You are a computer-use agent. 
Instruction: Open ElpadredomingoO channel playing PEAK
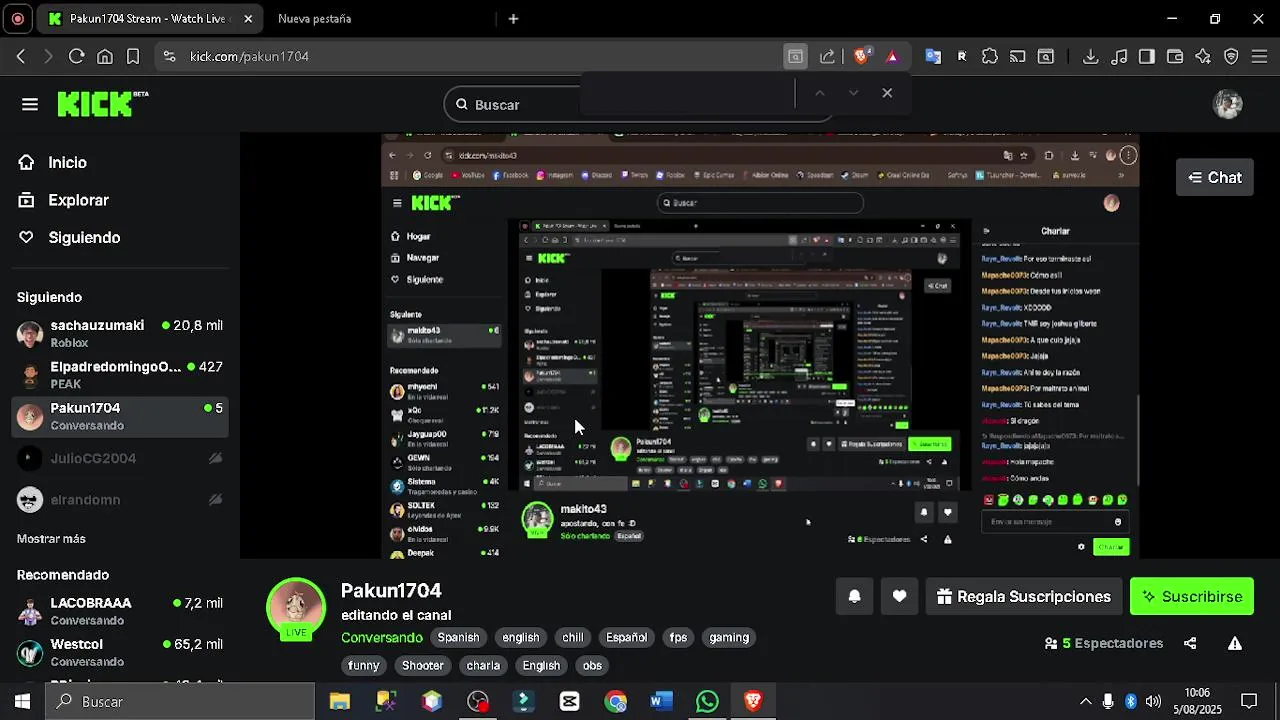[x=120, y=375]
